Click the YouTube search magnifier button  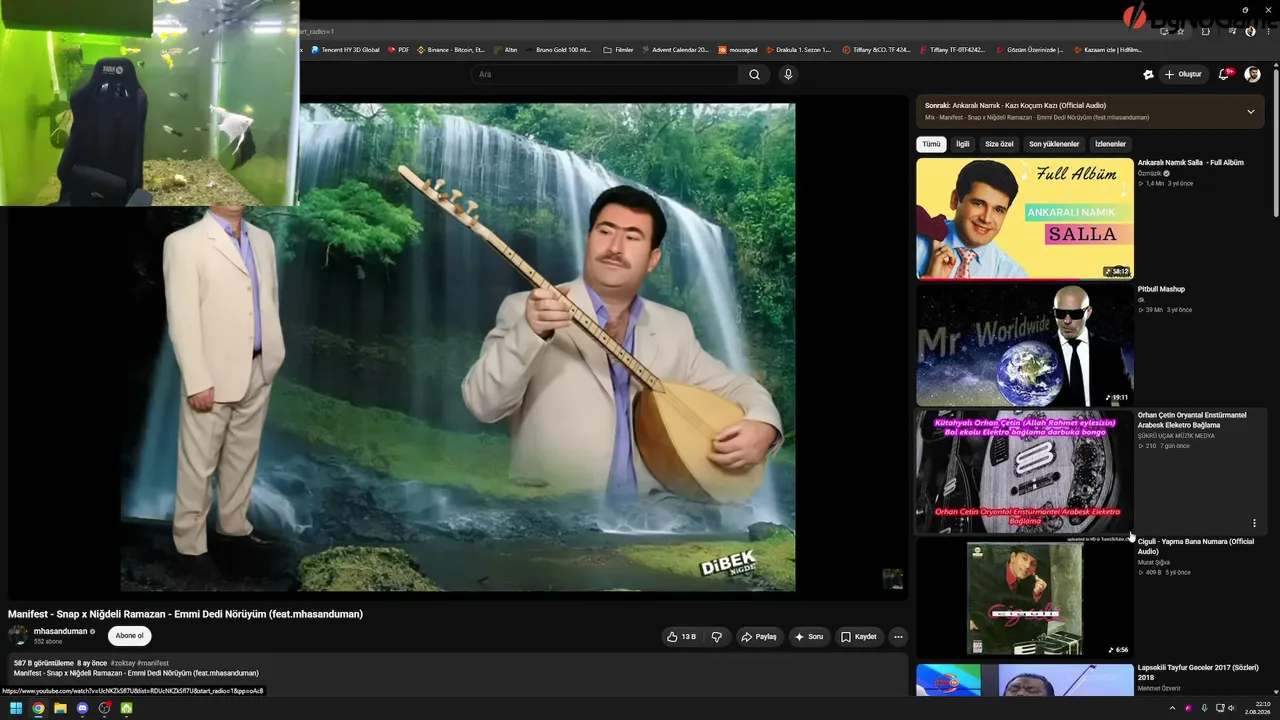(754, 74)
